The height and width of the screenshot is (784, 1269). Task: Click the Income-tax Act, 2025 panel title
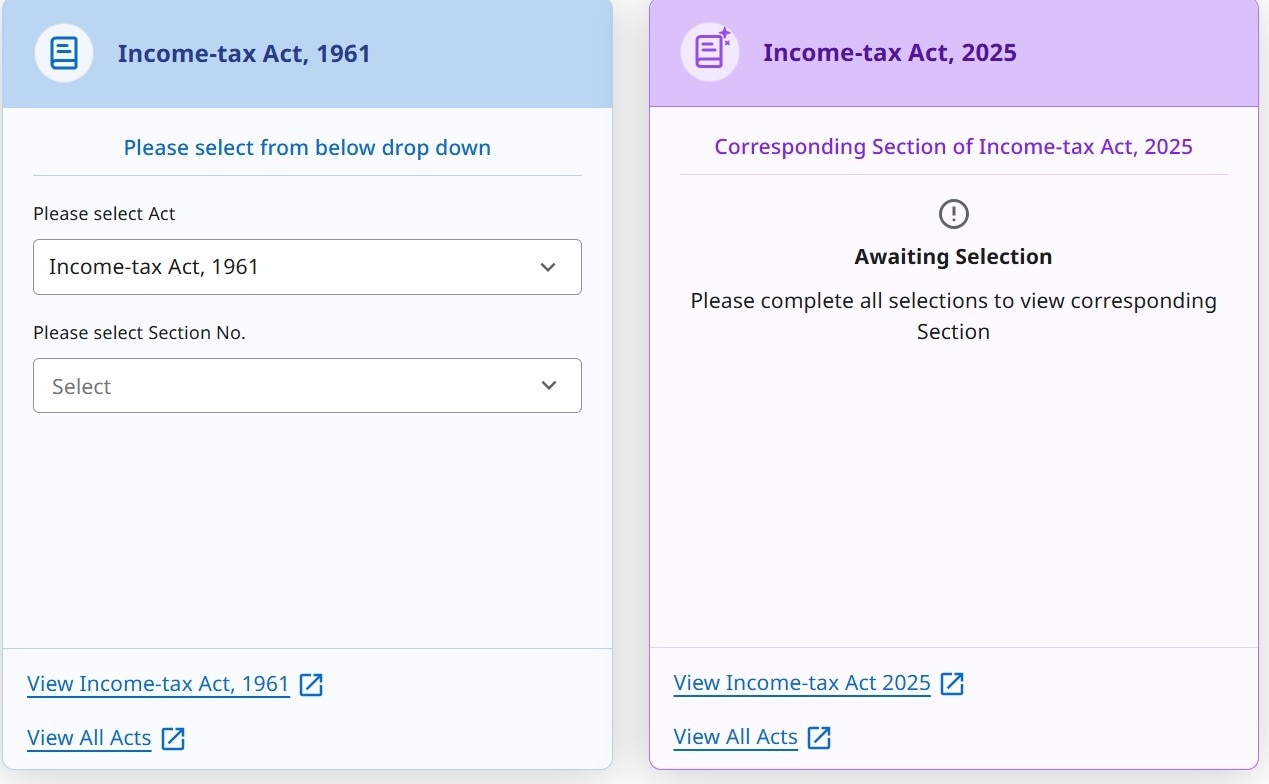pos(889,52)
